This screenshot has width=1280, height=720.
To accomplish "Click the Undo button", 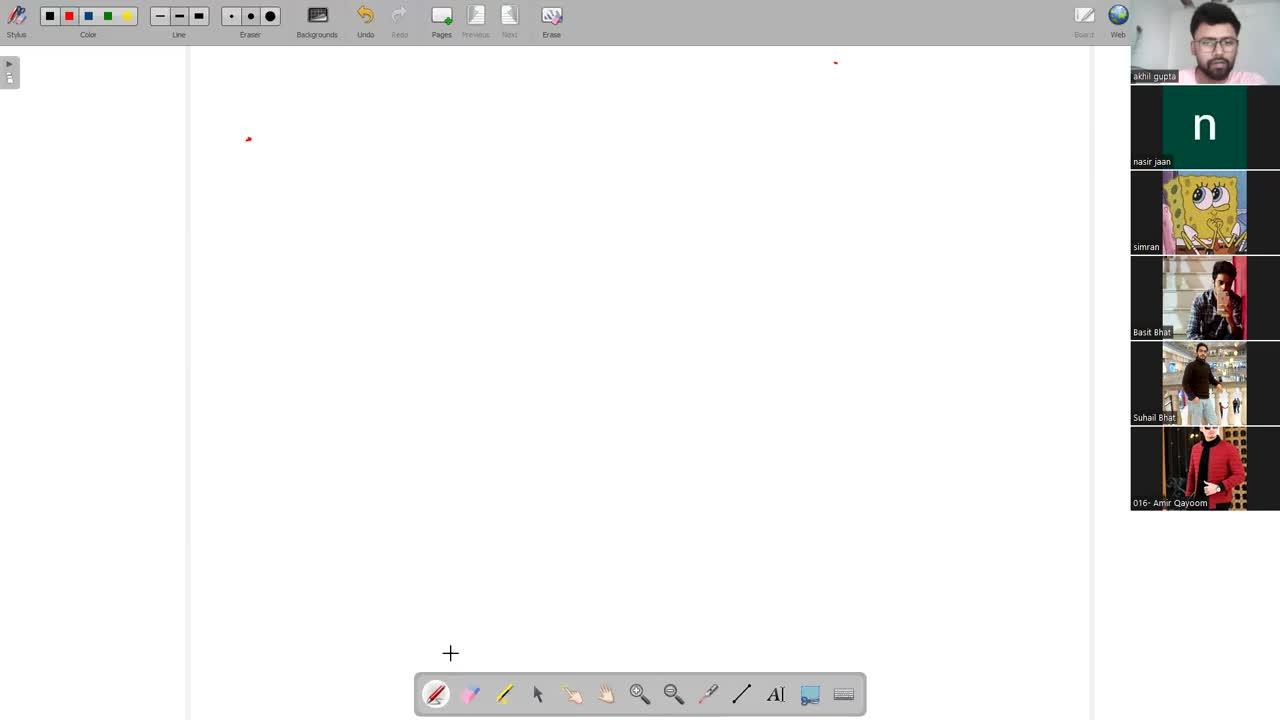I will 365,21.
